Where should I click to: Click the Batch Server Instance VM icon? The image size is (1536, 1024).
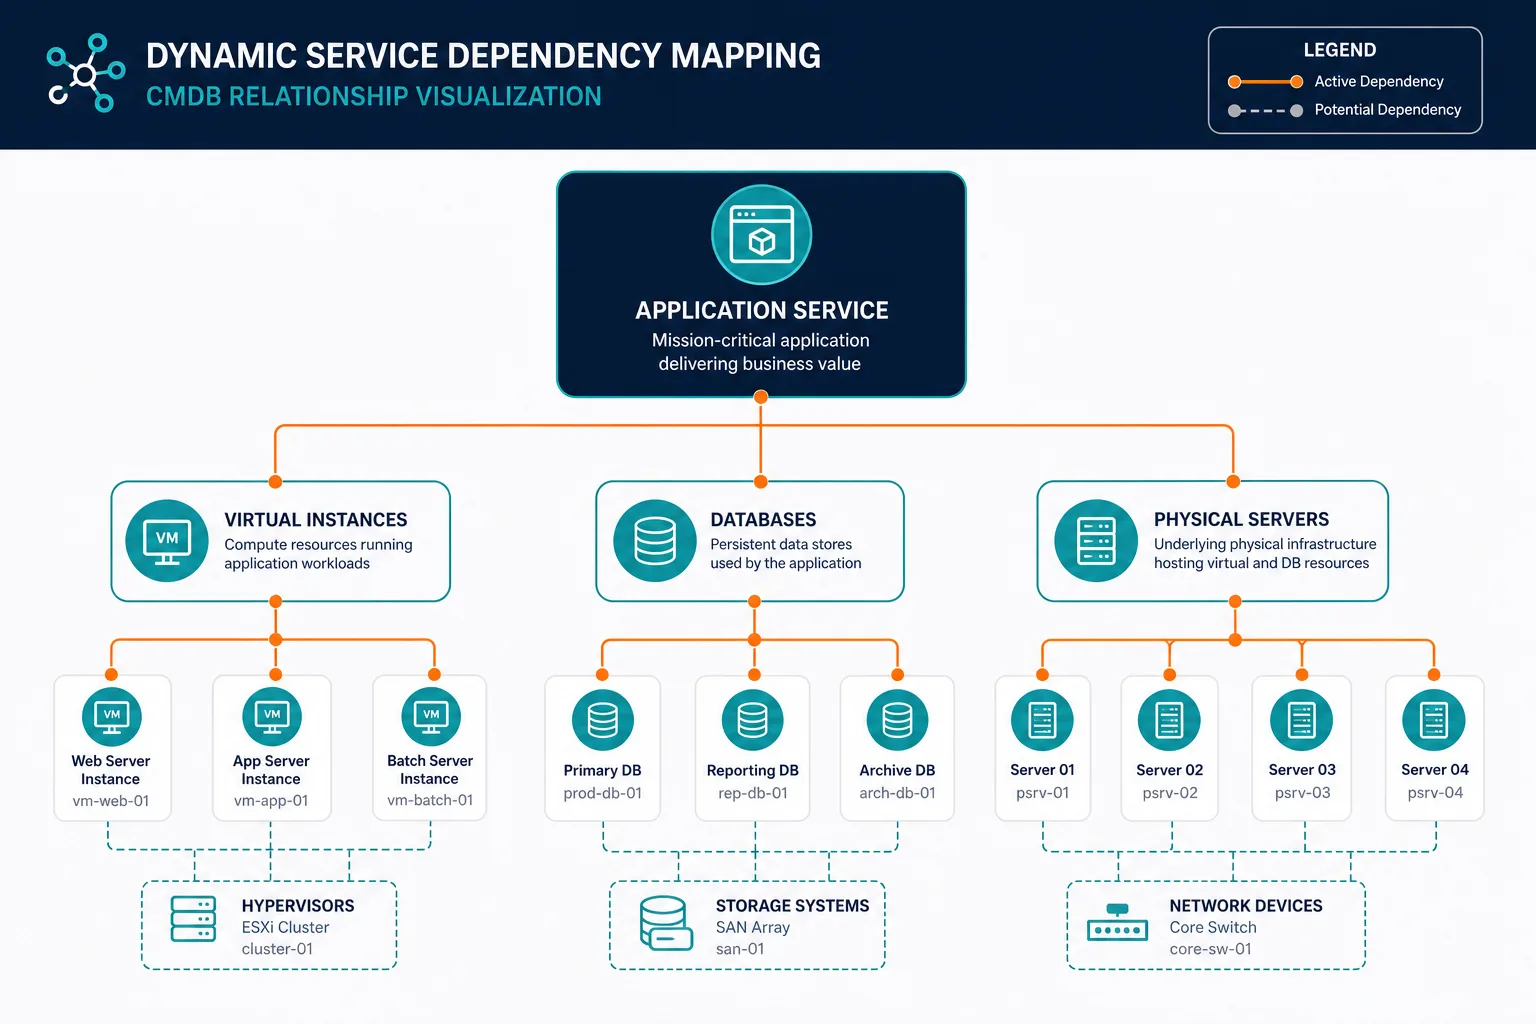431,717
